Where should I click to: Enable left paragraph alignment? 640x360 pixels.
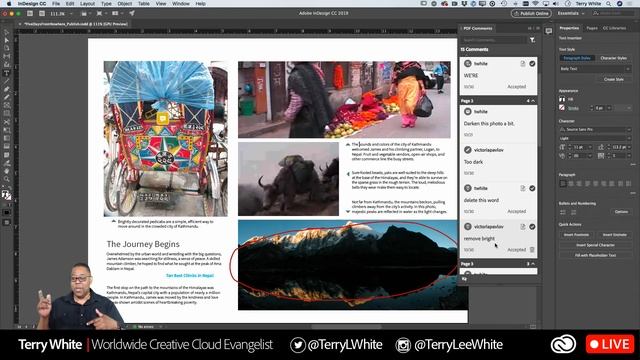[x=563, y=184]
